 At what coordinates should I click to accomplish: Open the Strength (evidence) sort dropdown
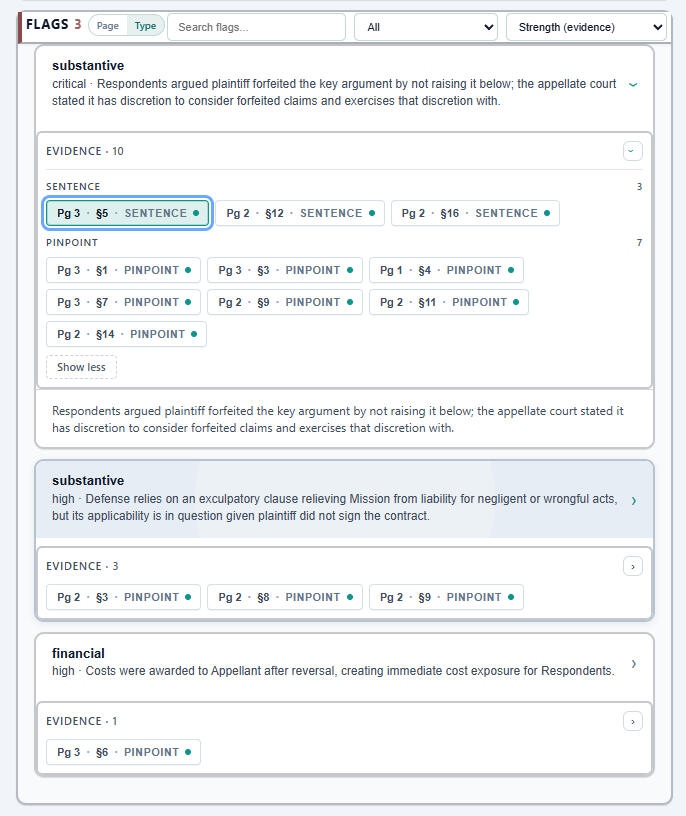[x=586, y=27]
